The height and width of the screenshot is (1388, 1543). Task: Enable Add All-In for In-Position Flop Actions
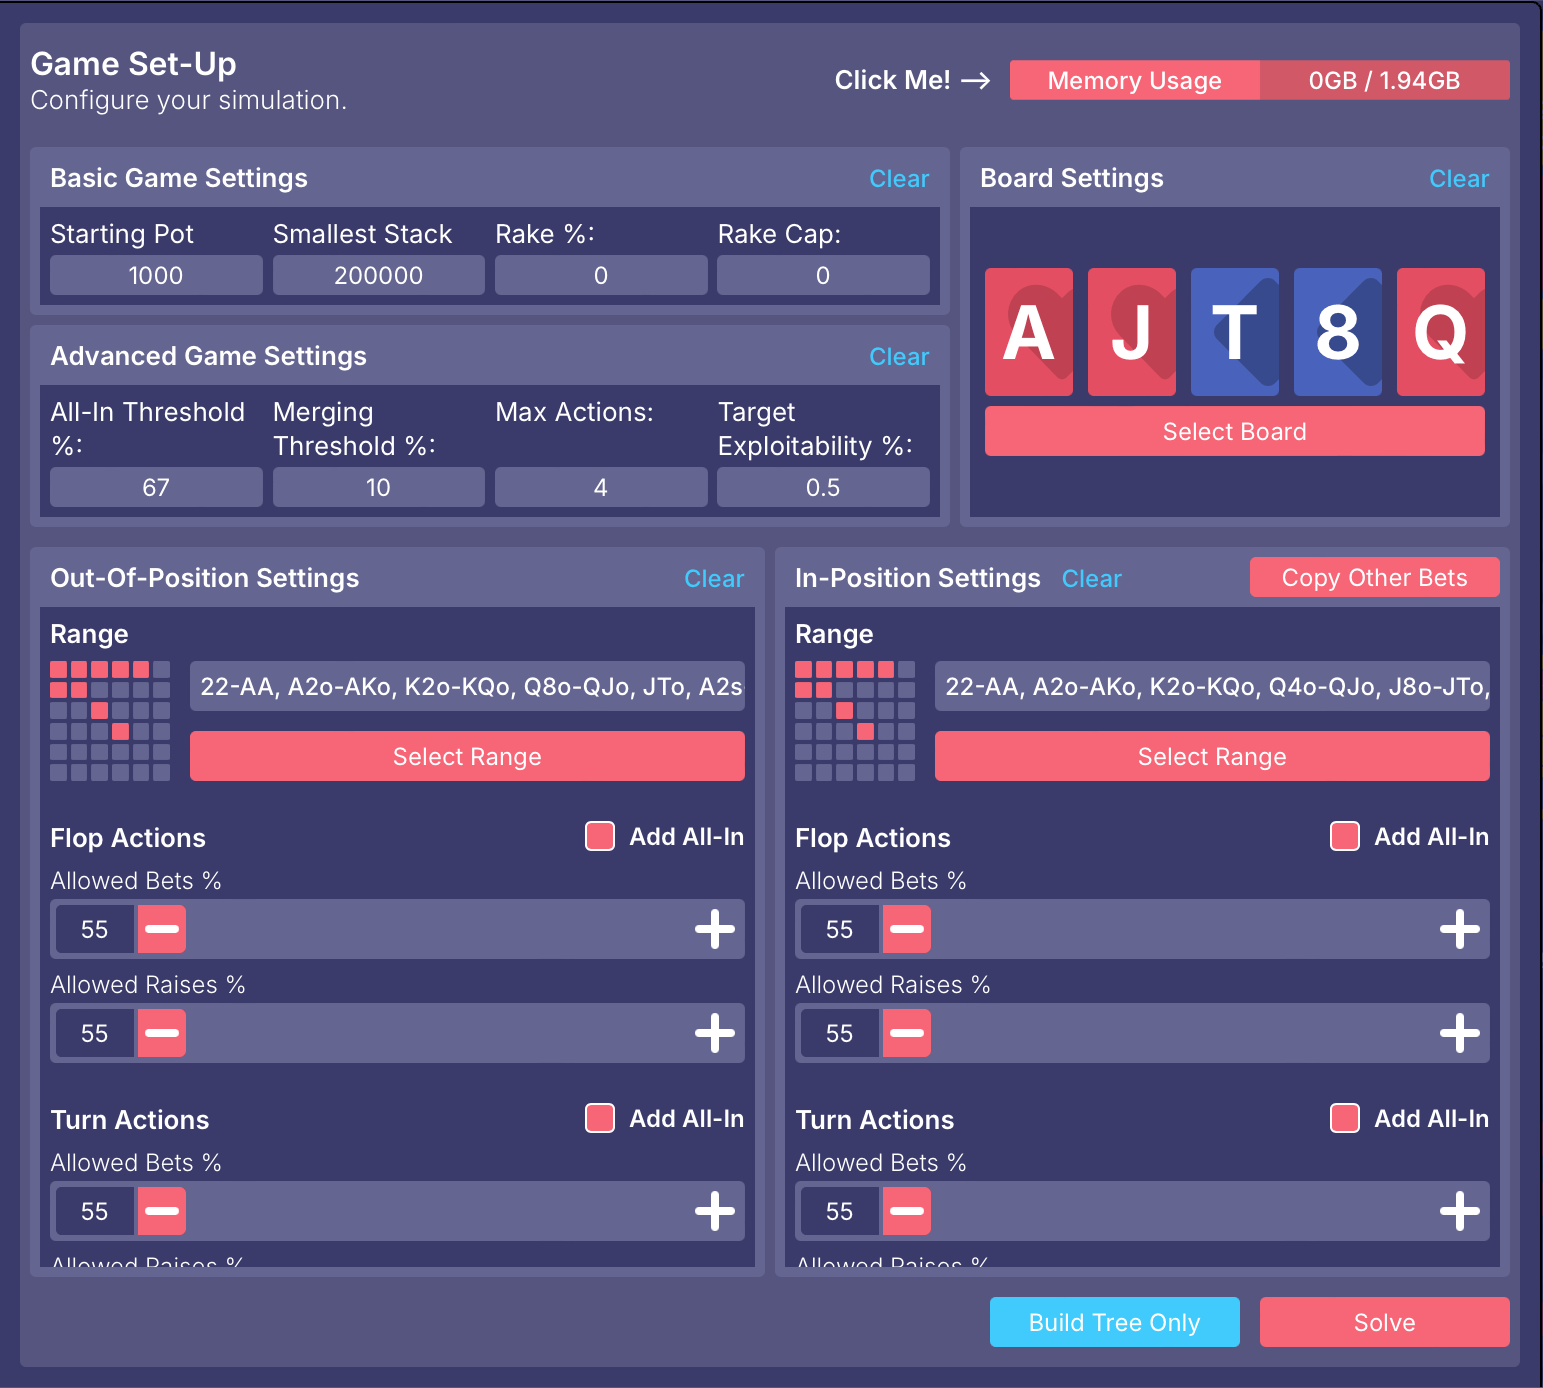tap(1345, 836)
